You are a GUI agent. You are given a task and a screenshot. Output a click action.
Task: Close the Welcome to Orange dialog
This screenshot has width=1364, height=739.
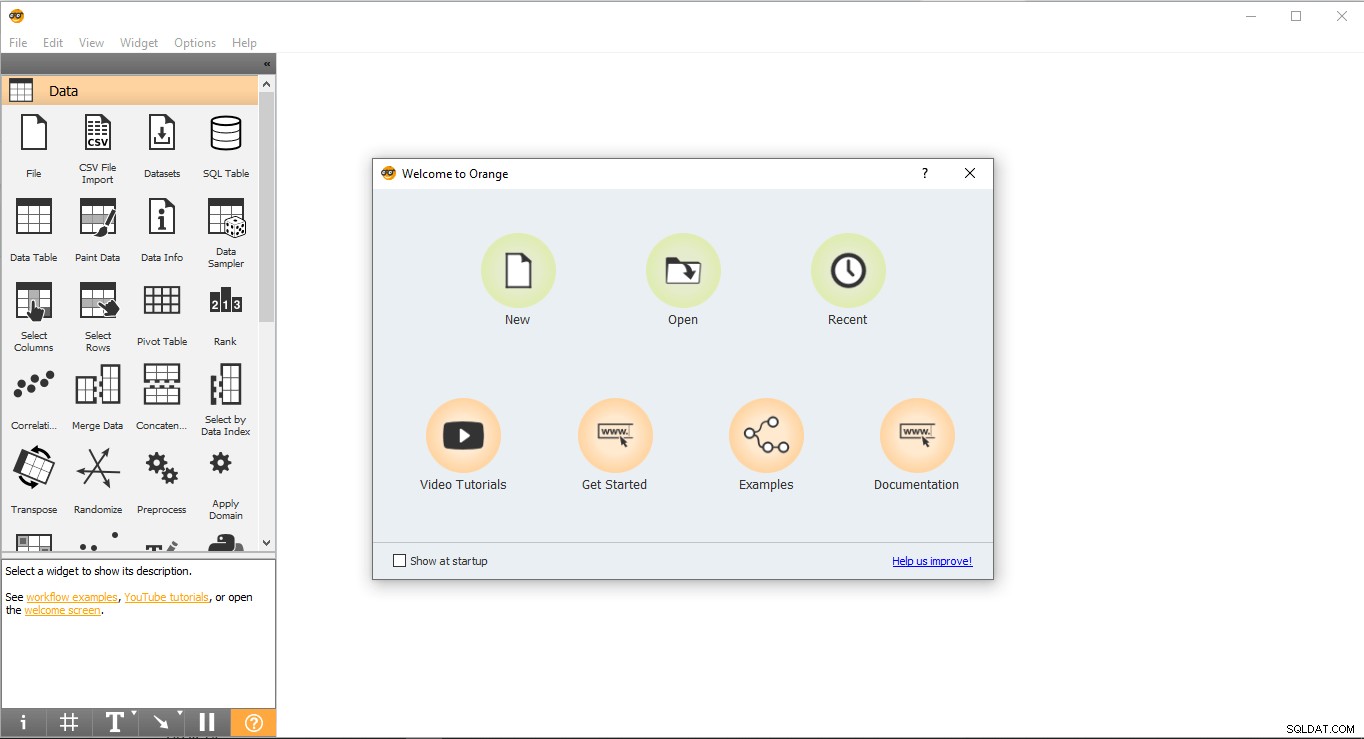tap(970, 173)
